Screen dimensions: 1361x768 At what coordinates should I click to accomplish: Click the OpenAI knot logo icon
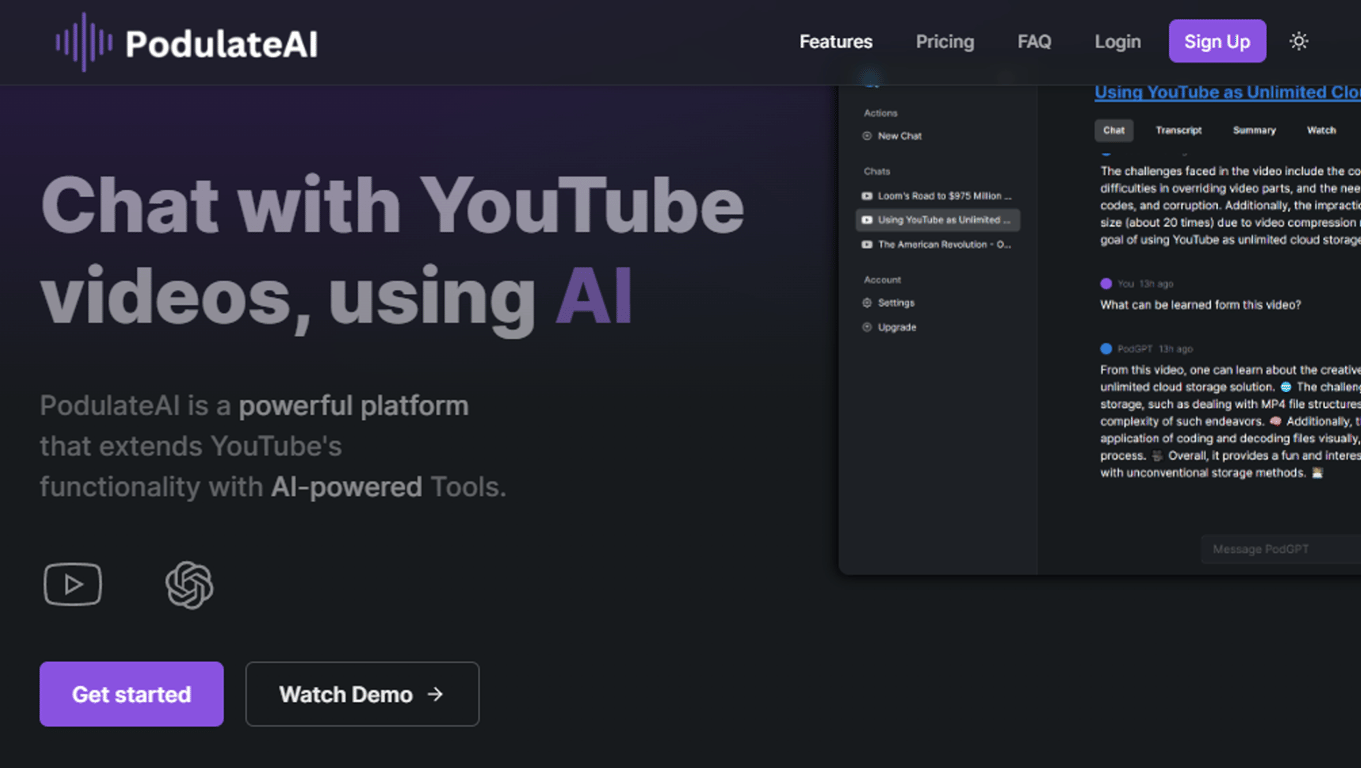click(189, 585)
